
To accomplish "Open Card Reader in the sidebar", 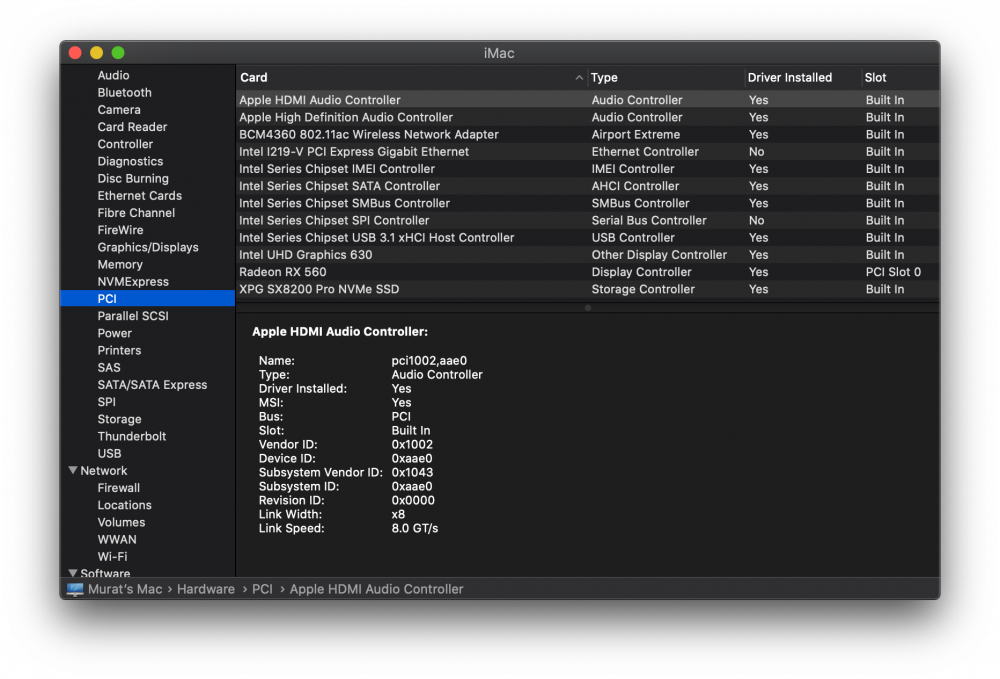I will tap(132, 127).
